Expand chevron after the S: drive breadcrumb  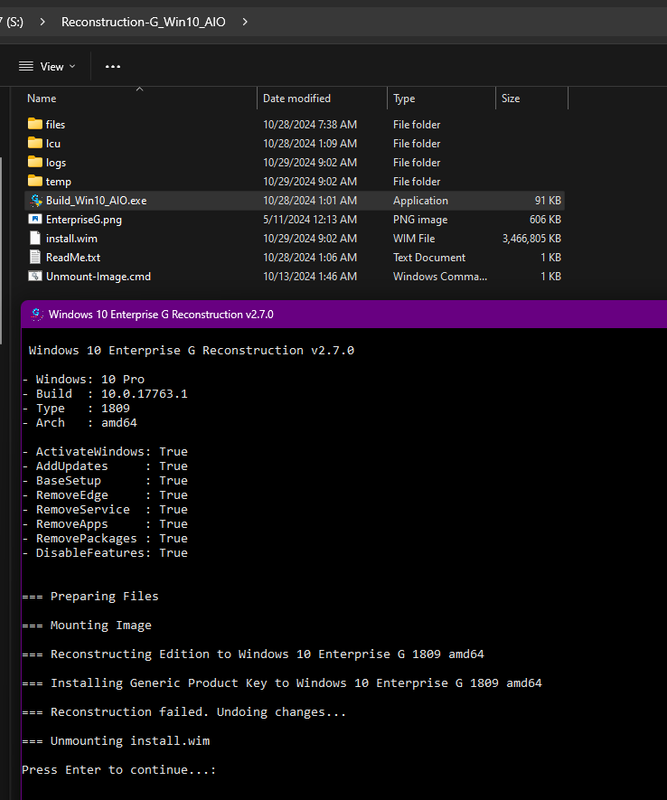coord(42,22)
